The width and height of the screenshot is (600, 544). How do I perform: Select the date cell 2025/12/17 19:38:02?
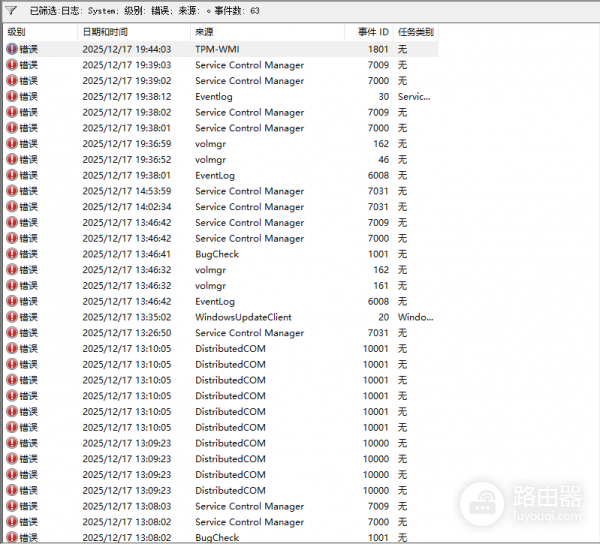click(127, 112)
